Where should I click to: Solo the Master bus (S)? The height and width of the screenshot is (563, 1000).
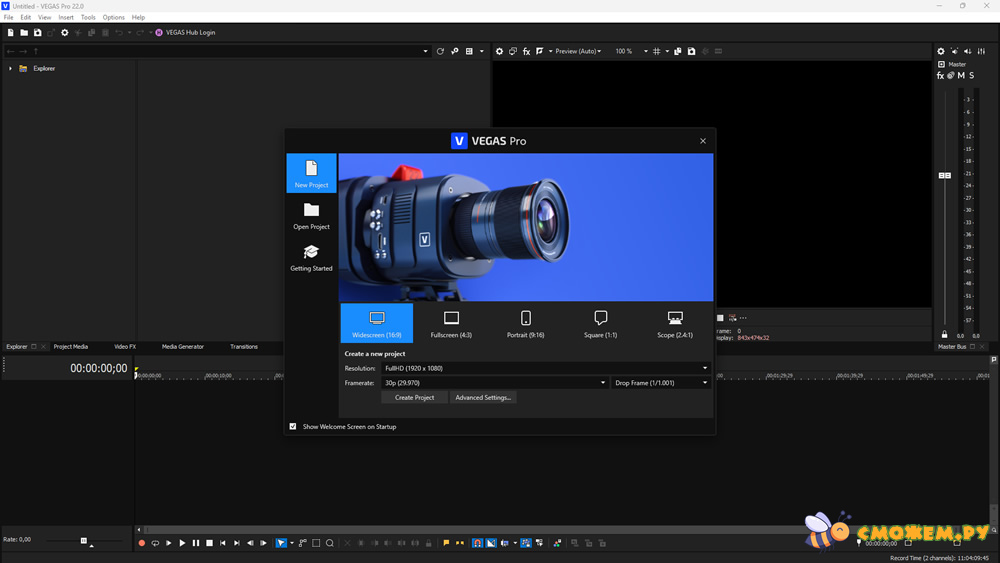pos(971,75)
